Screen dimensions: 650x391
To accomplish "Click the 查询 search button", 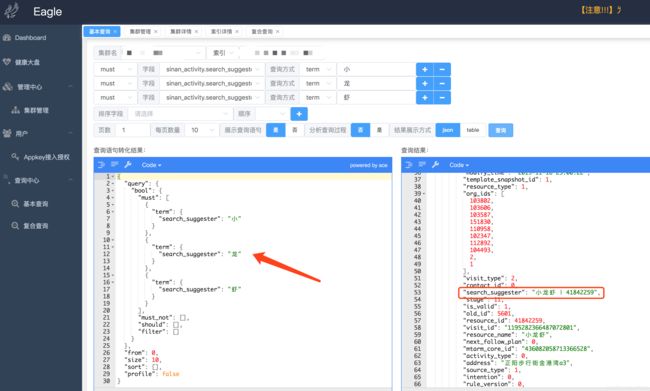I will coord(501,130).
